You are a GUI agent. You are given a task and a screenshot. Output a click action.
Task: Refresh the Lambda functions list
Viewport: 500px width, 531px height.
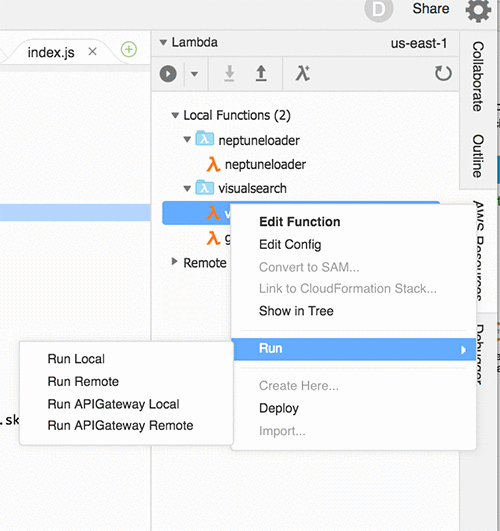[x=443, y=73]
